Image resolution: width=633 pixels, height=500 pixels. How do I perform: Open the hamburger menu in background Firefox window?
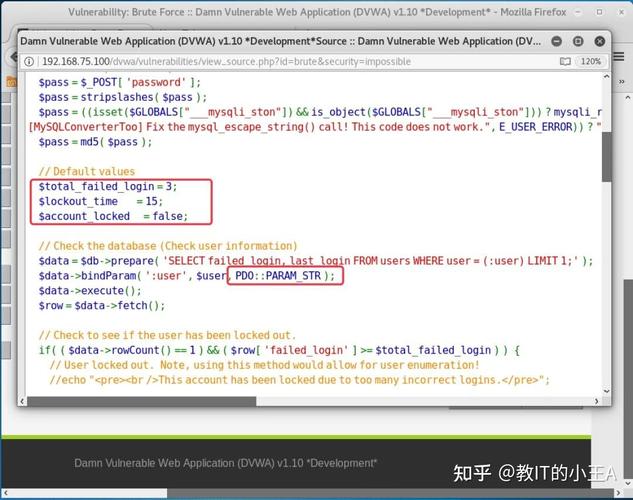619,56
